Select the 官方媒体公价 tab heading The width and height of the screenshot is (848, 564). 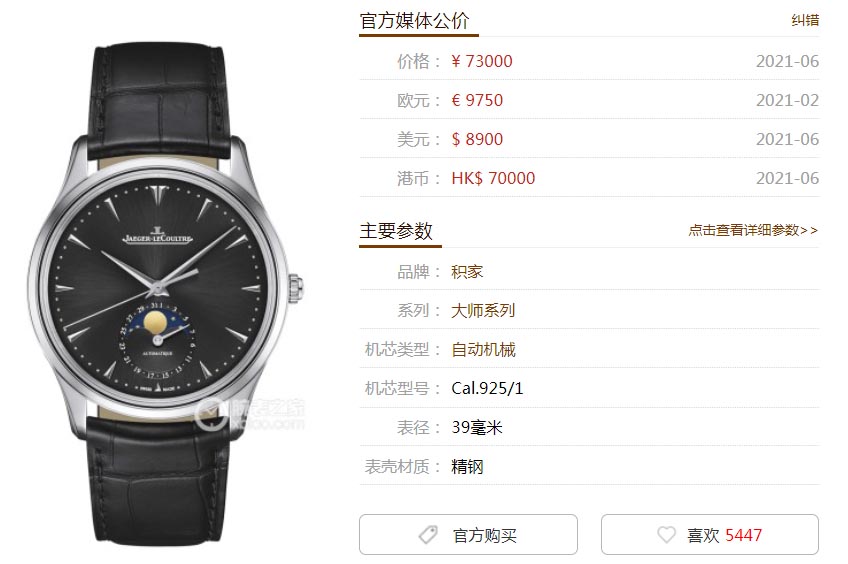pyautogui.click(x=414, y=21)
